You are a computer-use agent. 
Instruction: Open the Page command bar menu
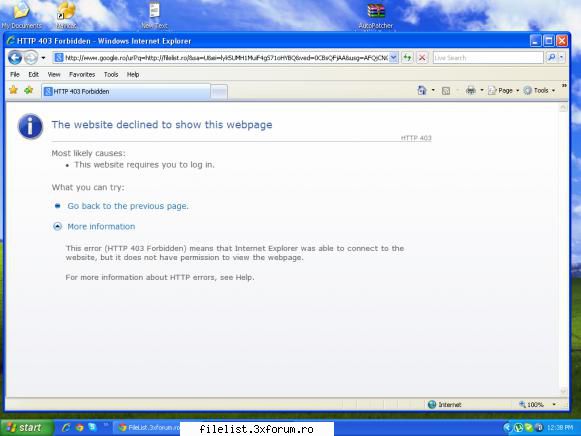coord(504,90)
